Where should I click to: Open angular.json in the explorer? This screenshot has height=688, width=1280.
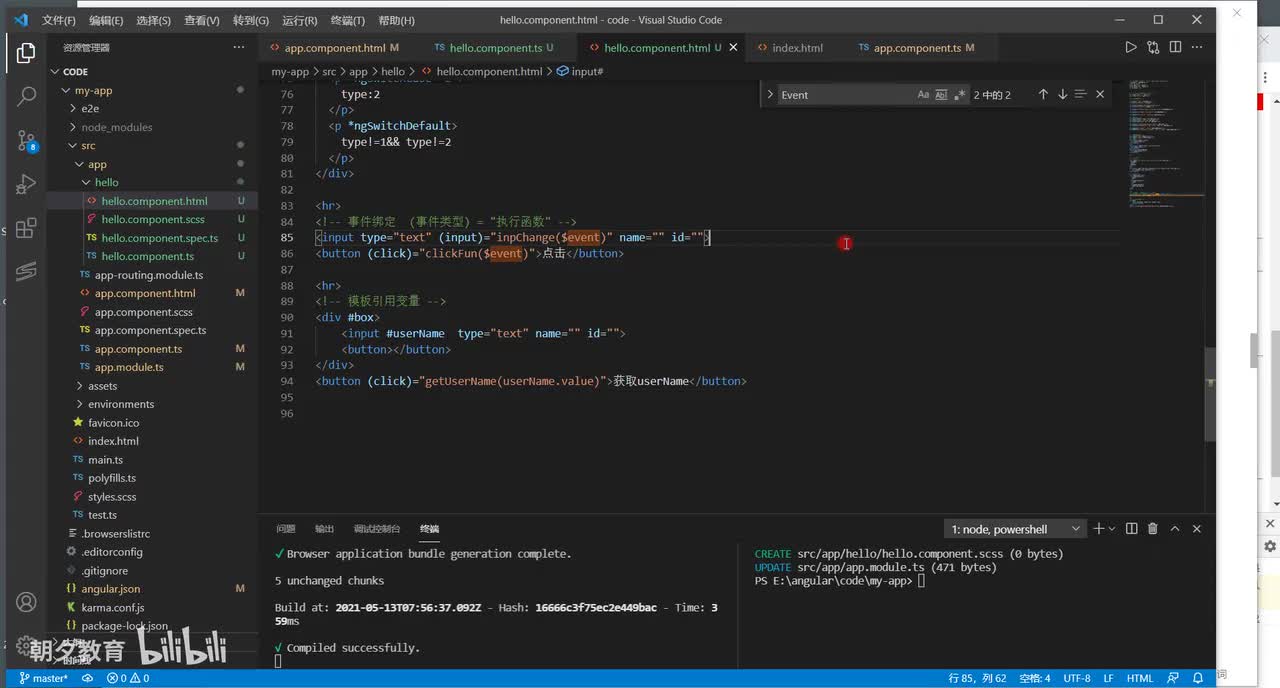(x=110, y=589)
